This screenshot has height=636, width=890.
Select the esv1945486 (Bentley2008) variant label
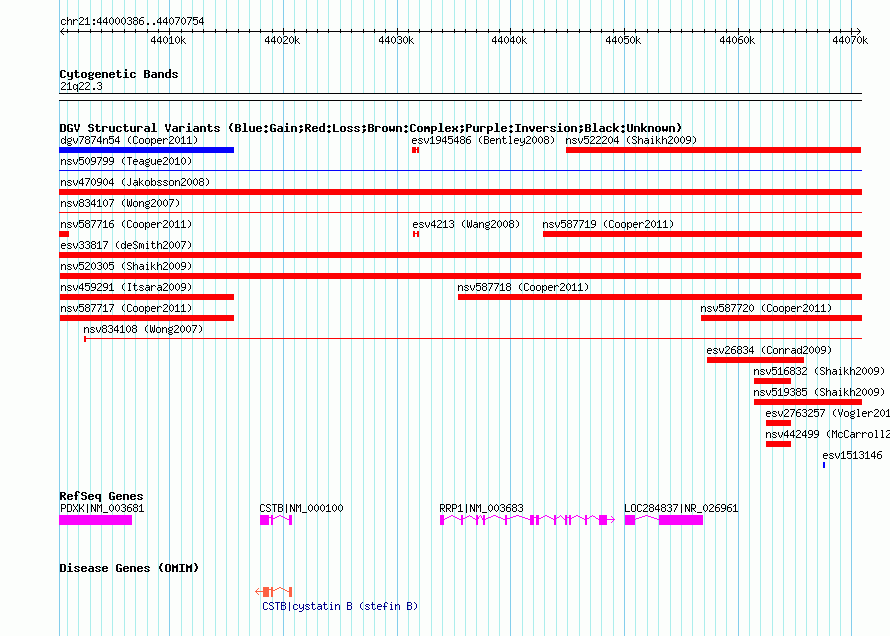(483, 140)
